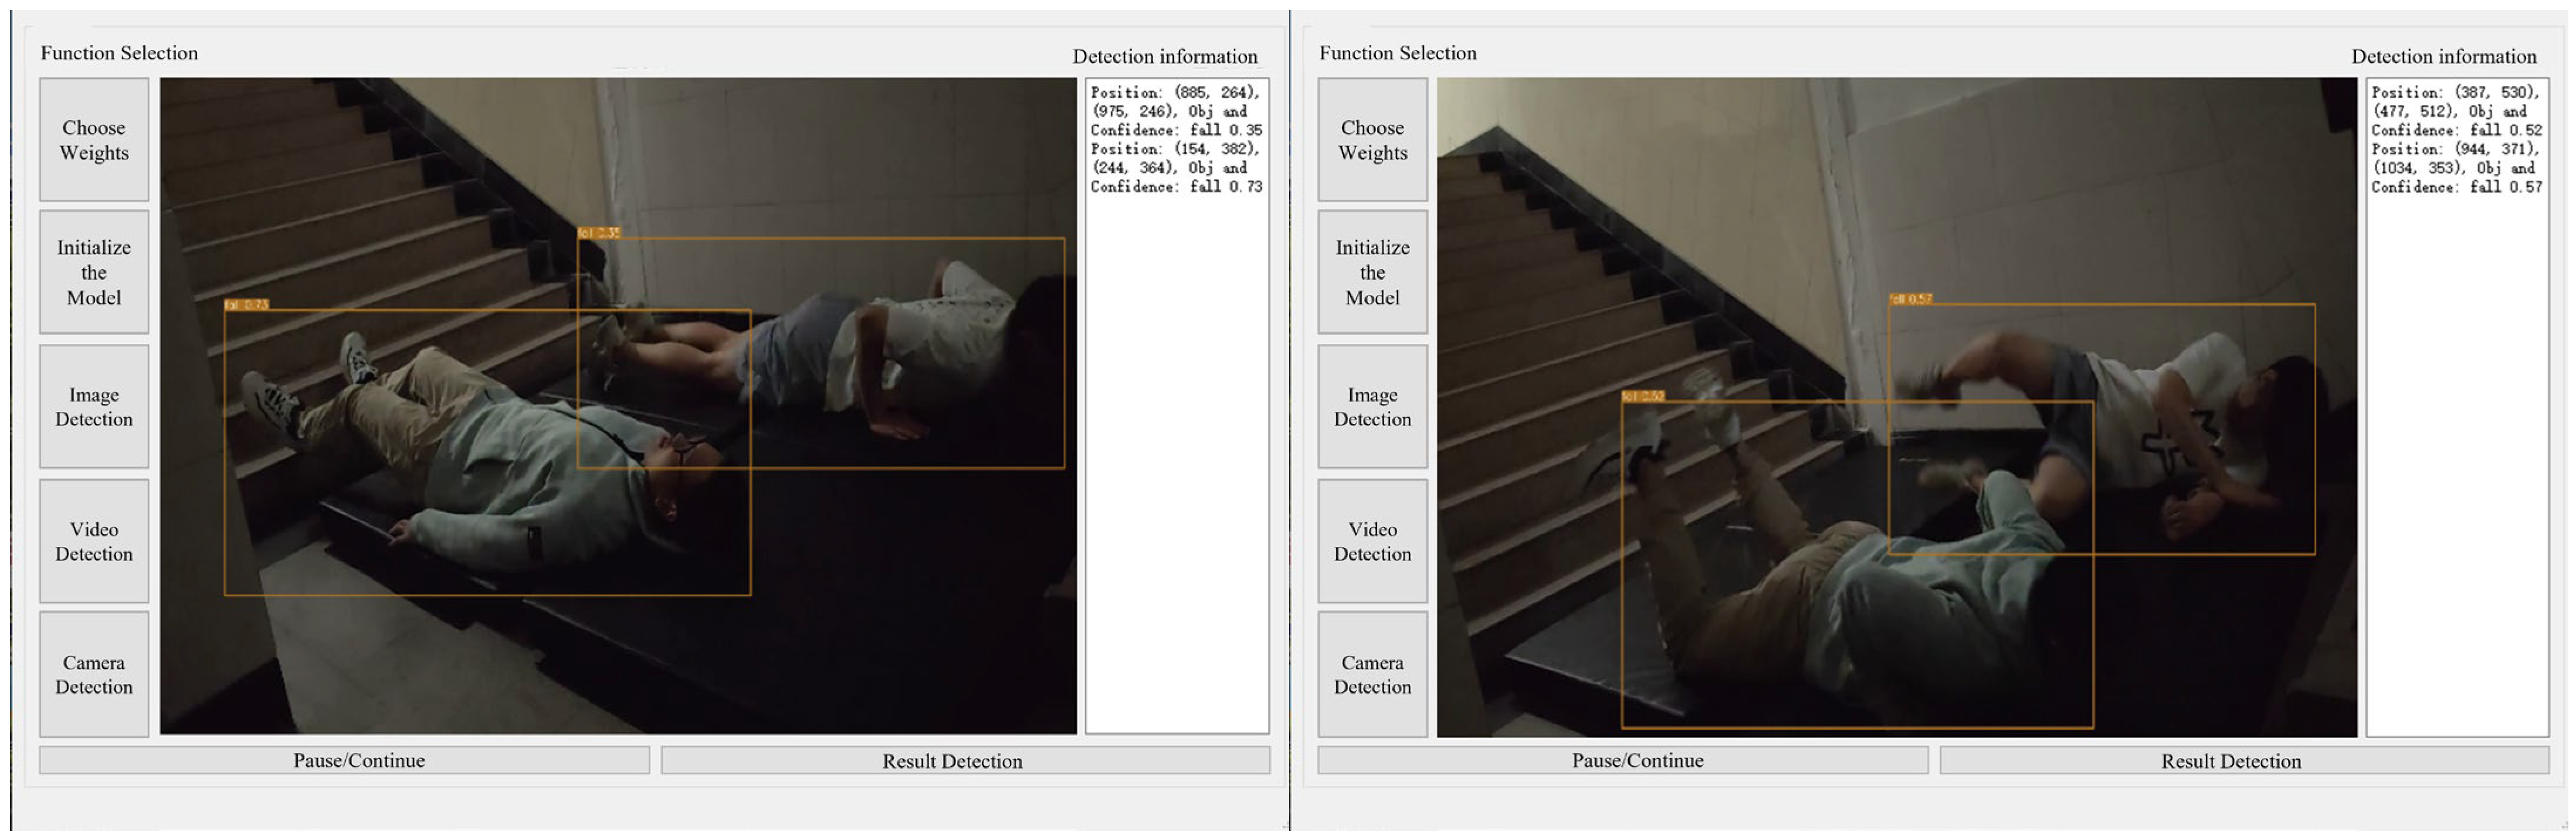
Task: Click the fall 0.35 bounding box label
Action: coord(599,233)
